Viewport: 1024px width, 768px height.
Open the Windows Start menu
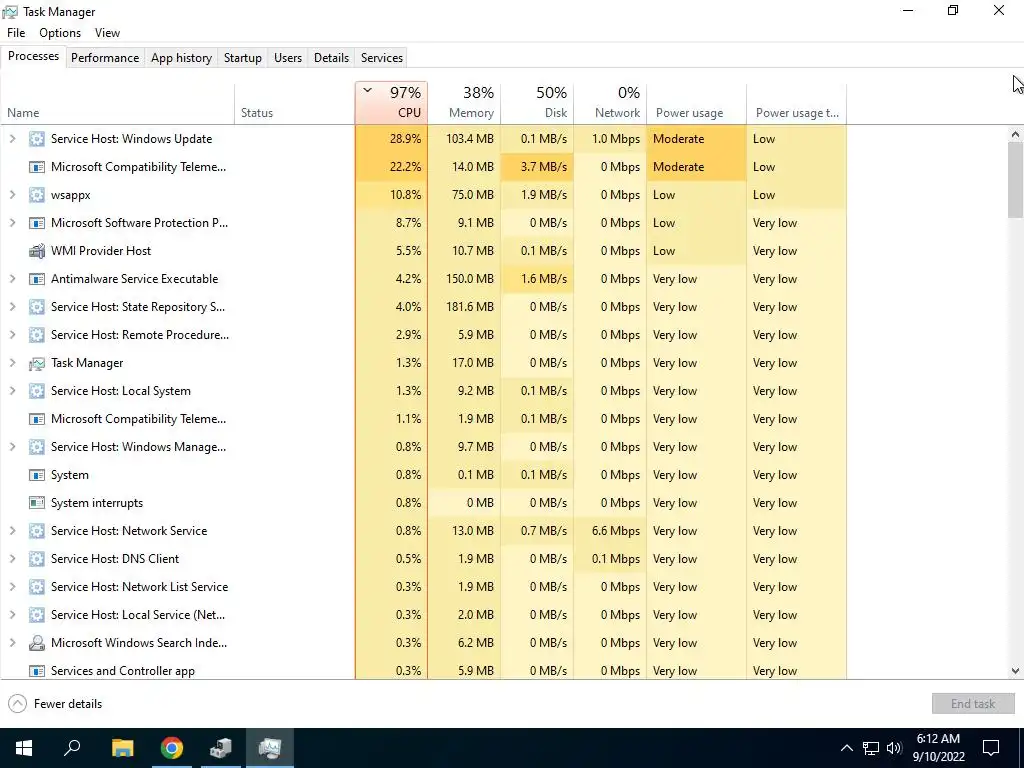pos(24,748)
